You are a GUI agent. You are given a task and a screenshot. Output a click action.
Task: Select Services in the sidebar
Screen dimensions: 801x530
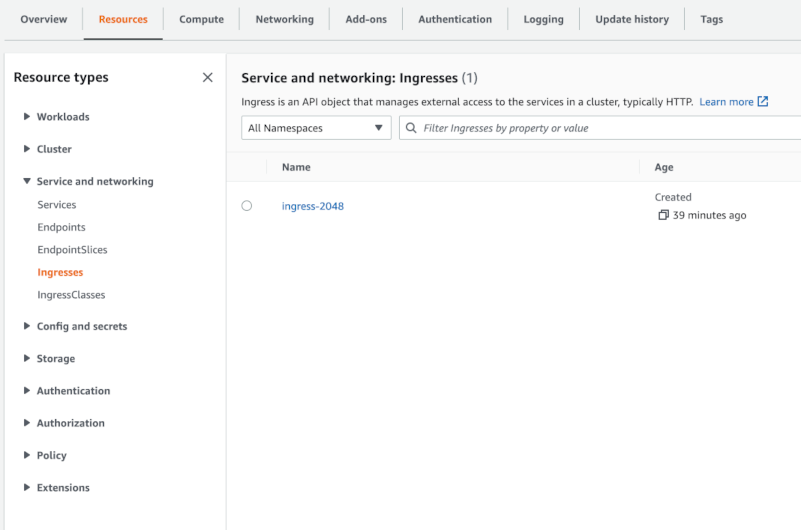57,205
